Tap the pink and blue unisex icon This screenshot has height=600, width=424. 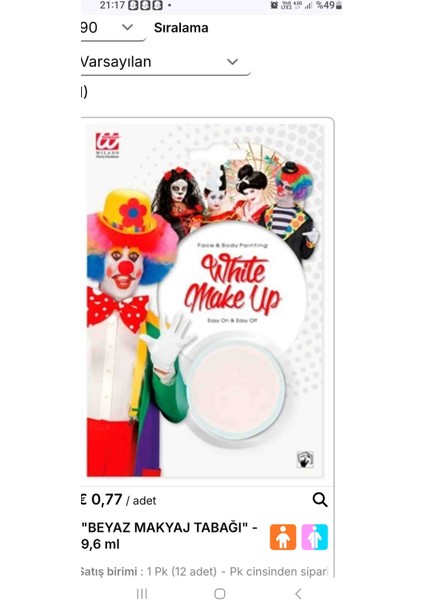point(315,537)
